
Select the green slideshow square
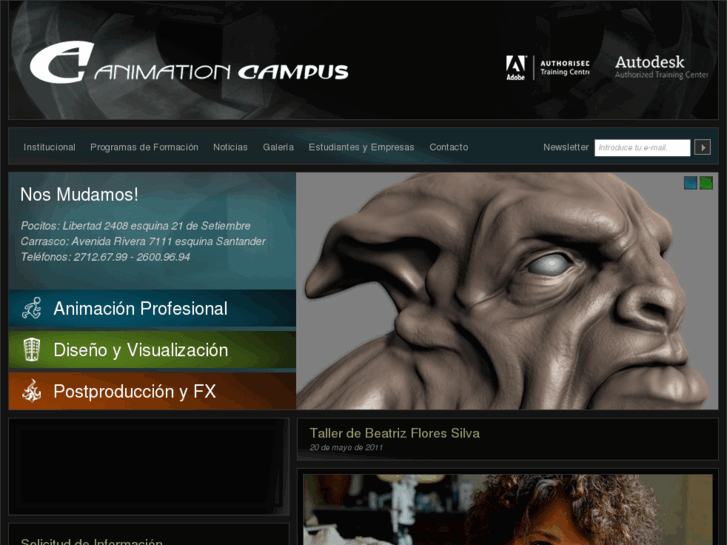tap(706, 183)
